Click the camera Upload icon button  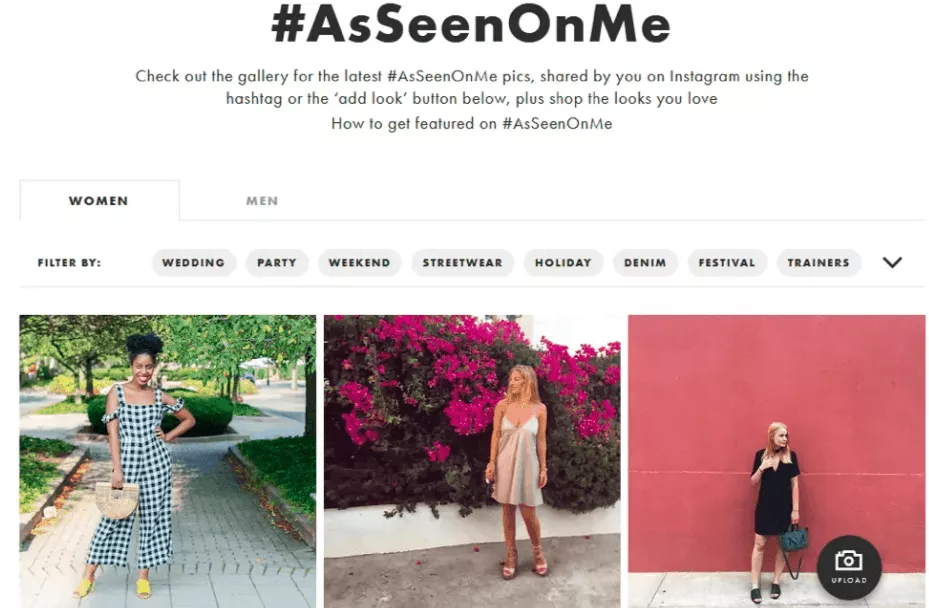click(848, 567)
